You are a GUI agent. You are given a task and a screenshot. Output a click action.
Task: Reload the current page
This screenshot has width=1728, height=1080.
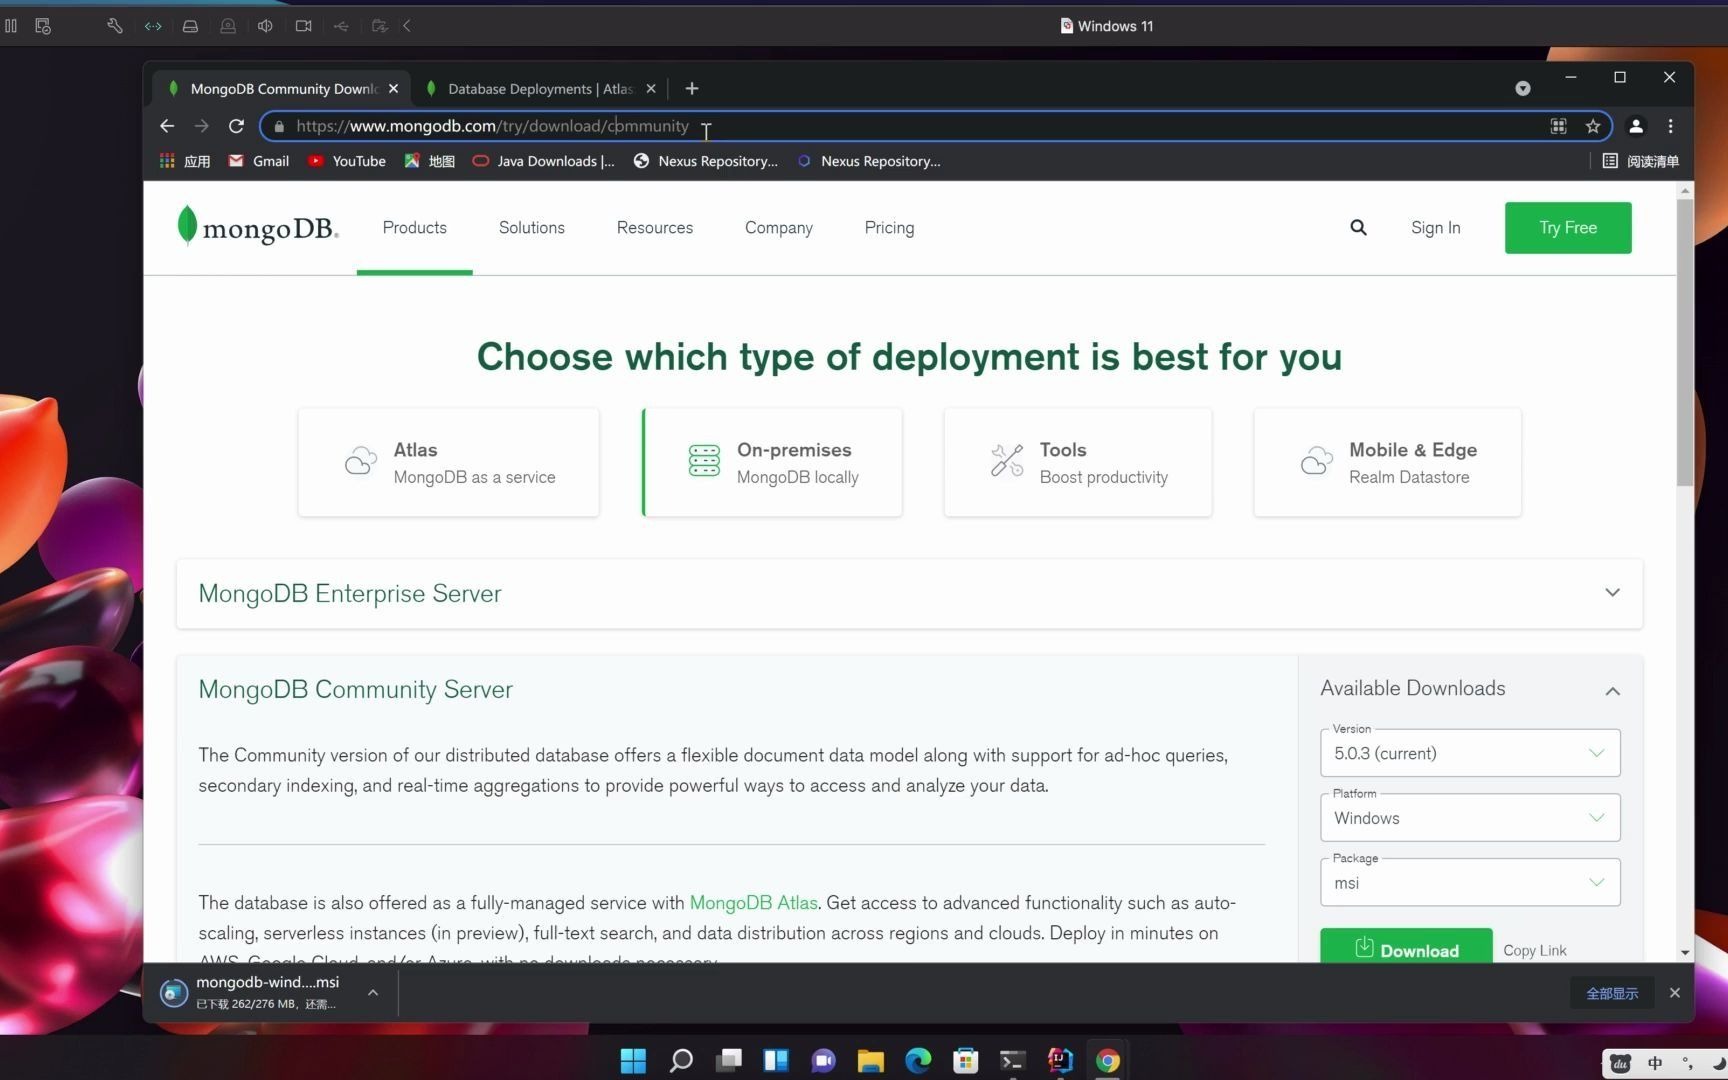pos(236,126)
